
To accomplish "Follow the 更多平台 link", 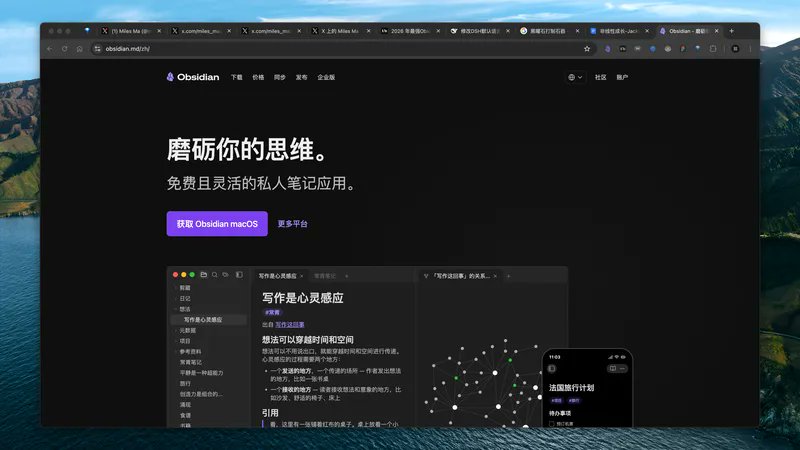I will coord(292,223).
